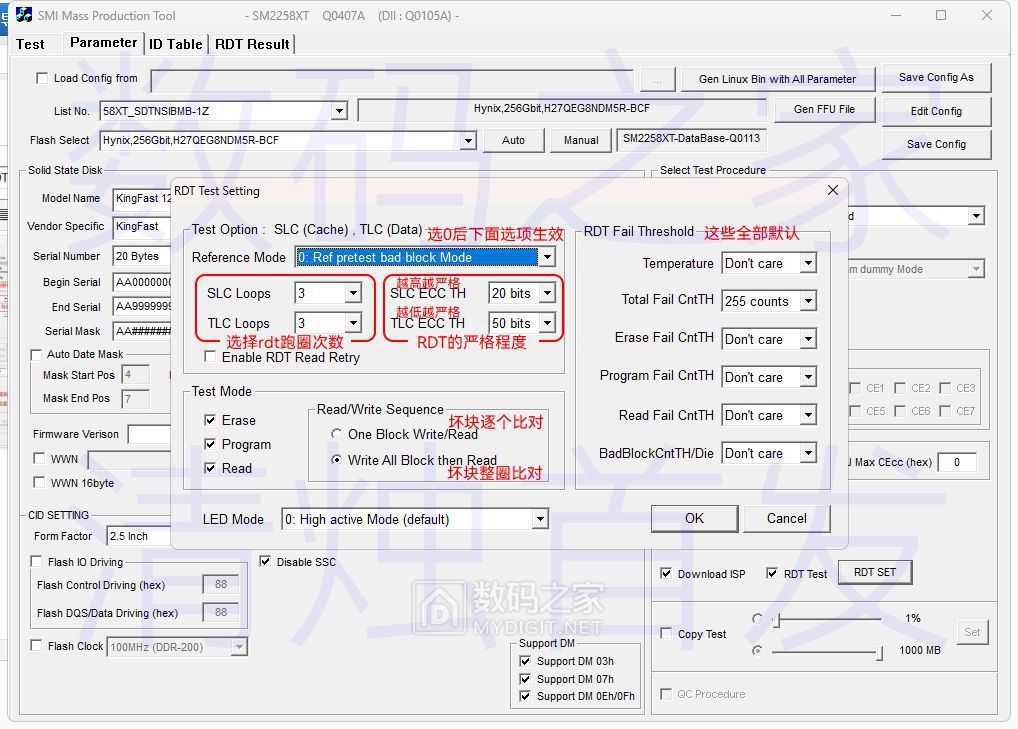Viewport: 1018px width, 729px height.
Task: Open the RDT Result tab
Action: [252, 44]
